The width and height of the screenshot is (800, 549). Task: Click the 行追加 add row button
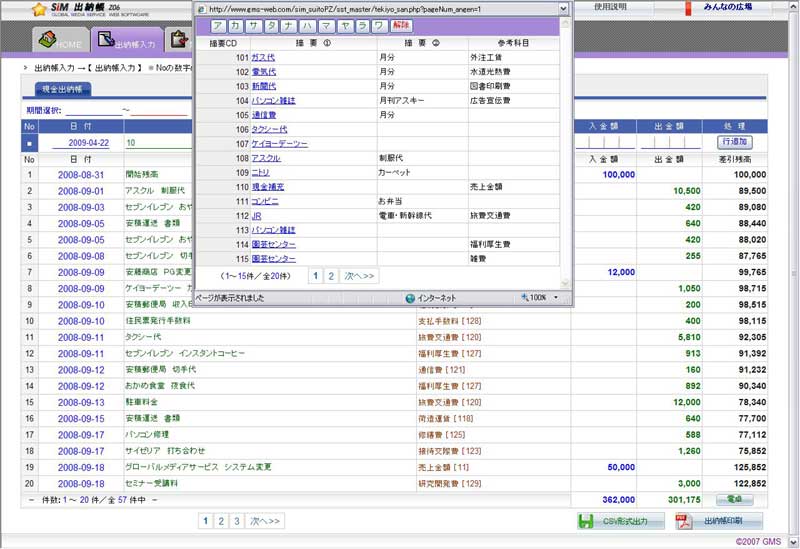(734, 143)
